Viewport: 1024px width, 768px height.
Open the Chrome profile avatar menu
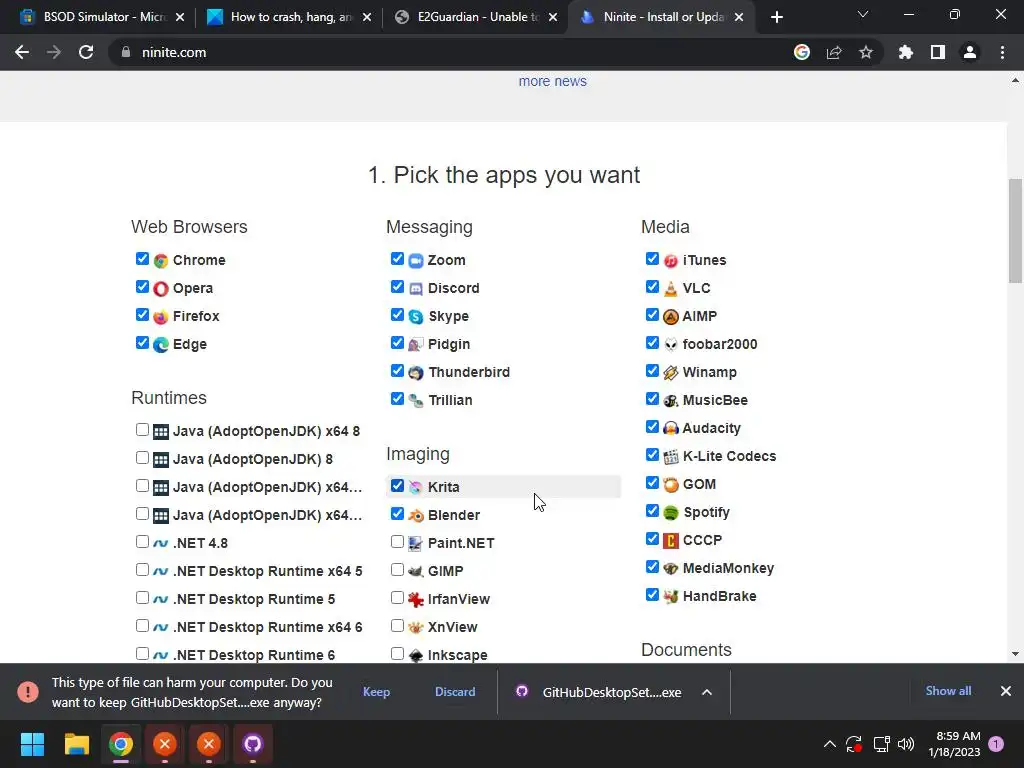pos(970,52)
